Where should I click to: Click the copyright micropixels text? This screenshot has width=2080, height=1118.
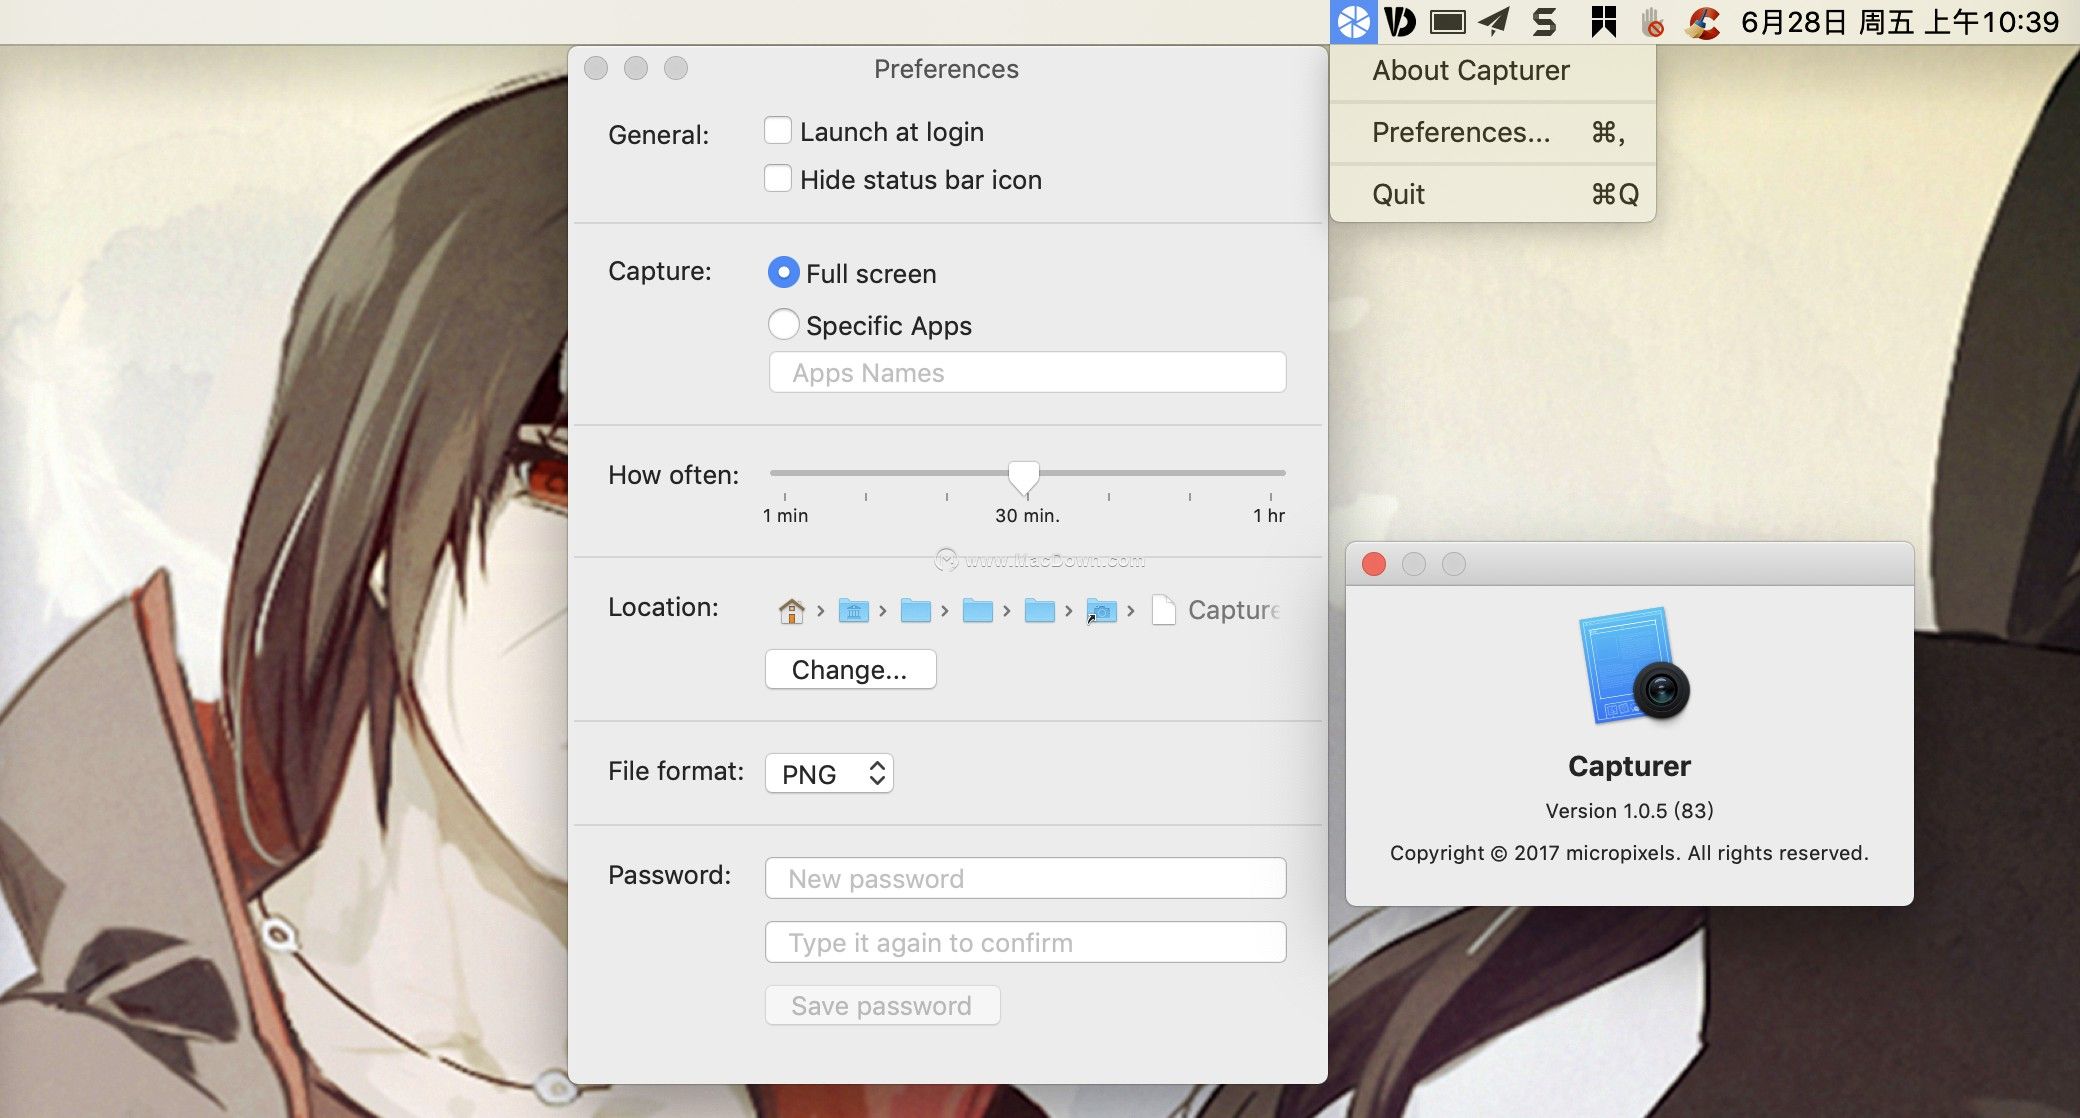point(1629,853)
